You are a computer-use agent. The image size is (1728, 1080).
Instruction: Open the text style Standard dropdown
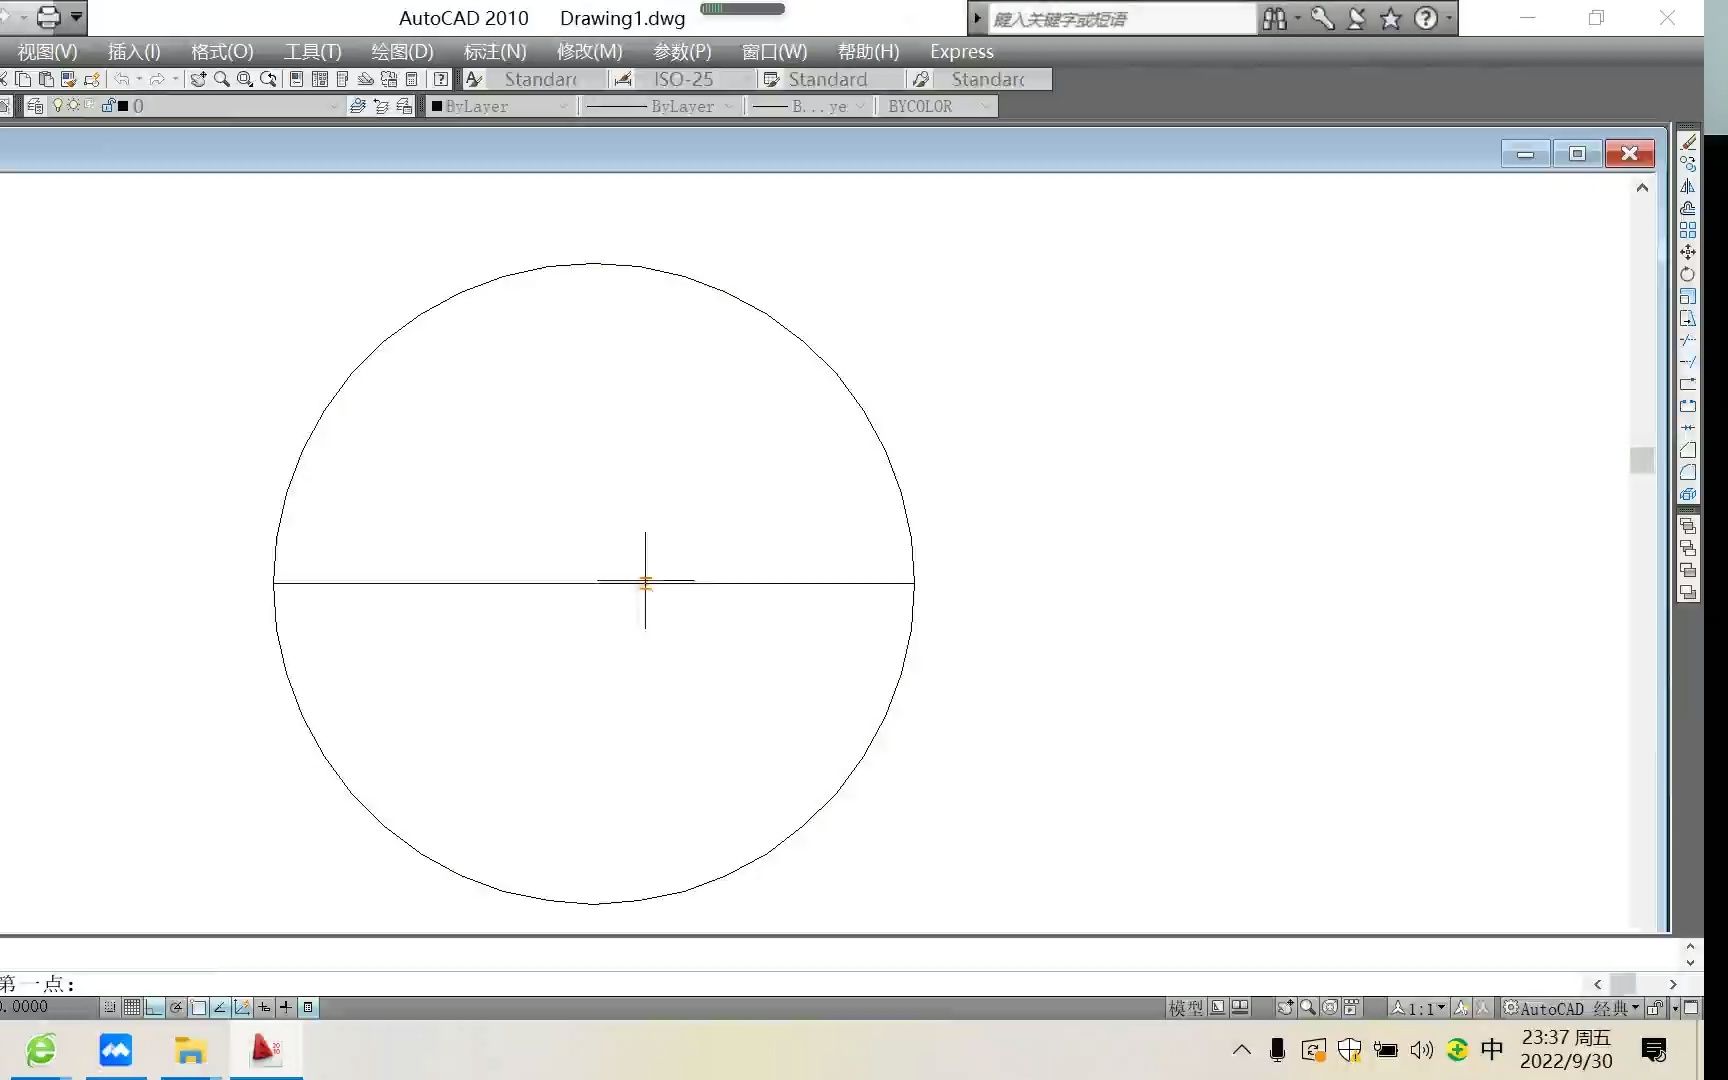[x=544, y=79]
